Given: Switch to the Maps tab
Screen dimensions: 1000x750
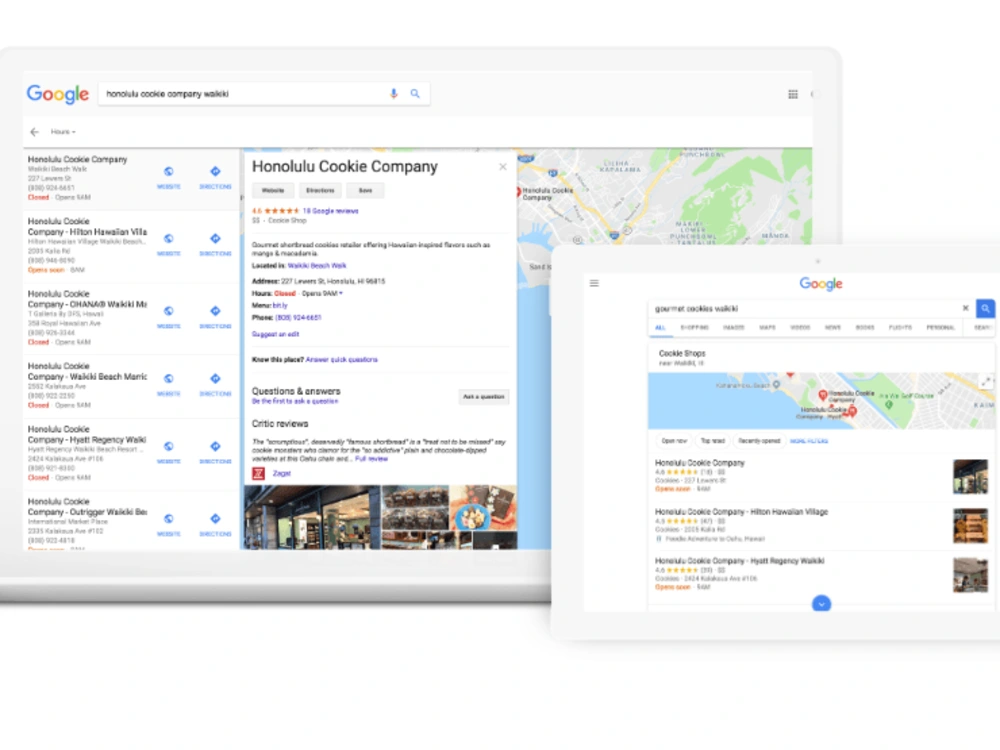Looking at the screenshot, I should (767, 328).
